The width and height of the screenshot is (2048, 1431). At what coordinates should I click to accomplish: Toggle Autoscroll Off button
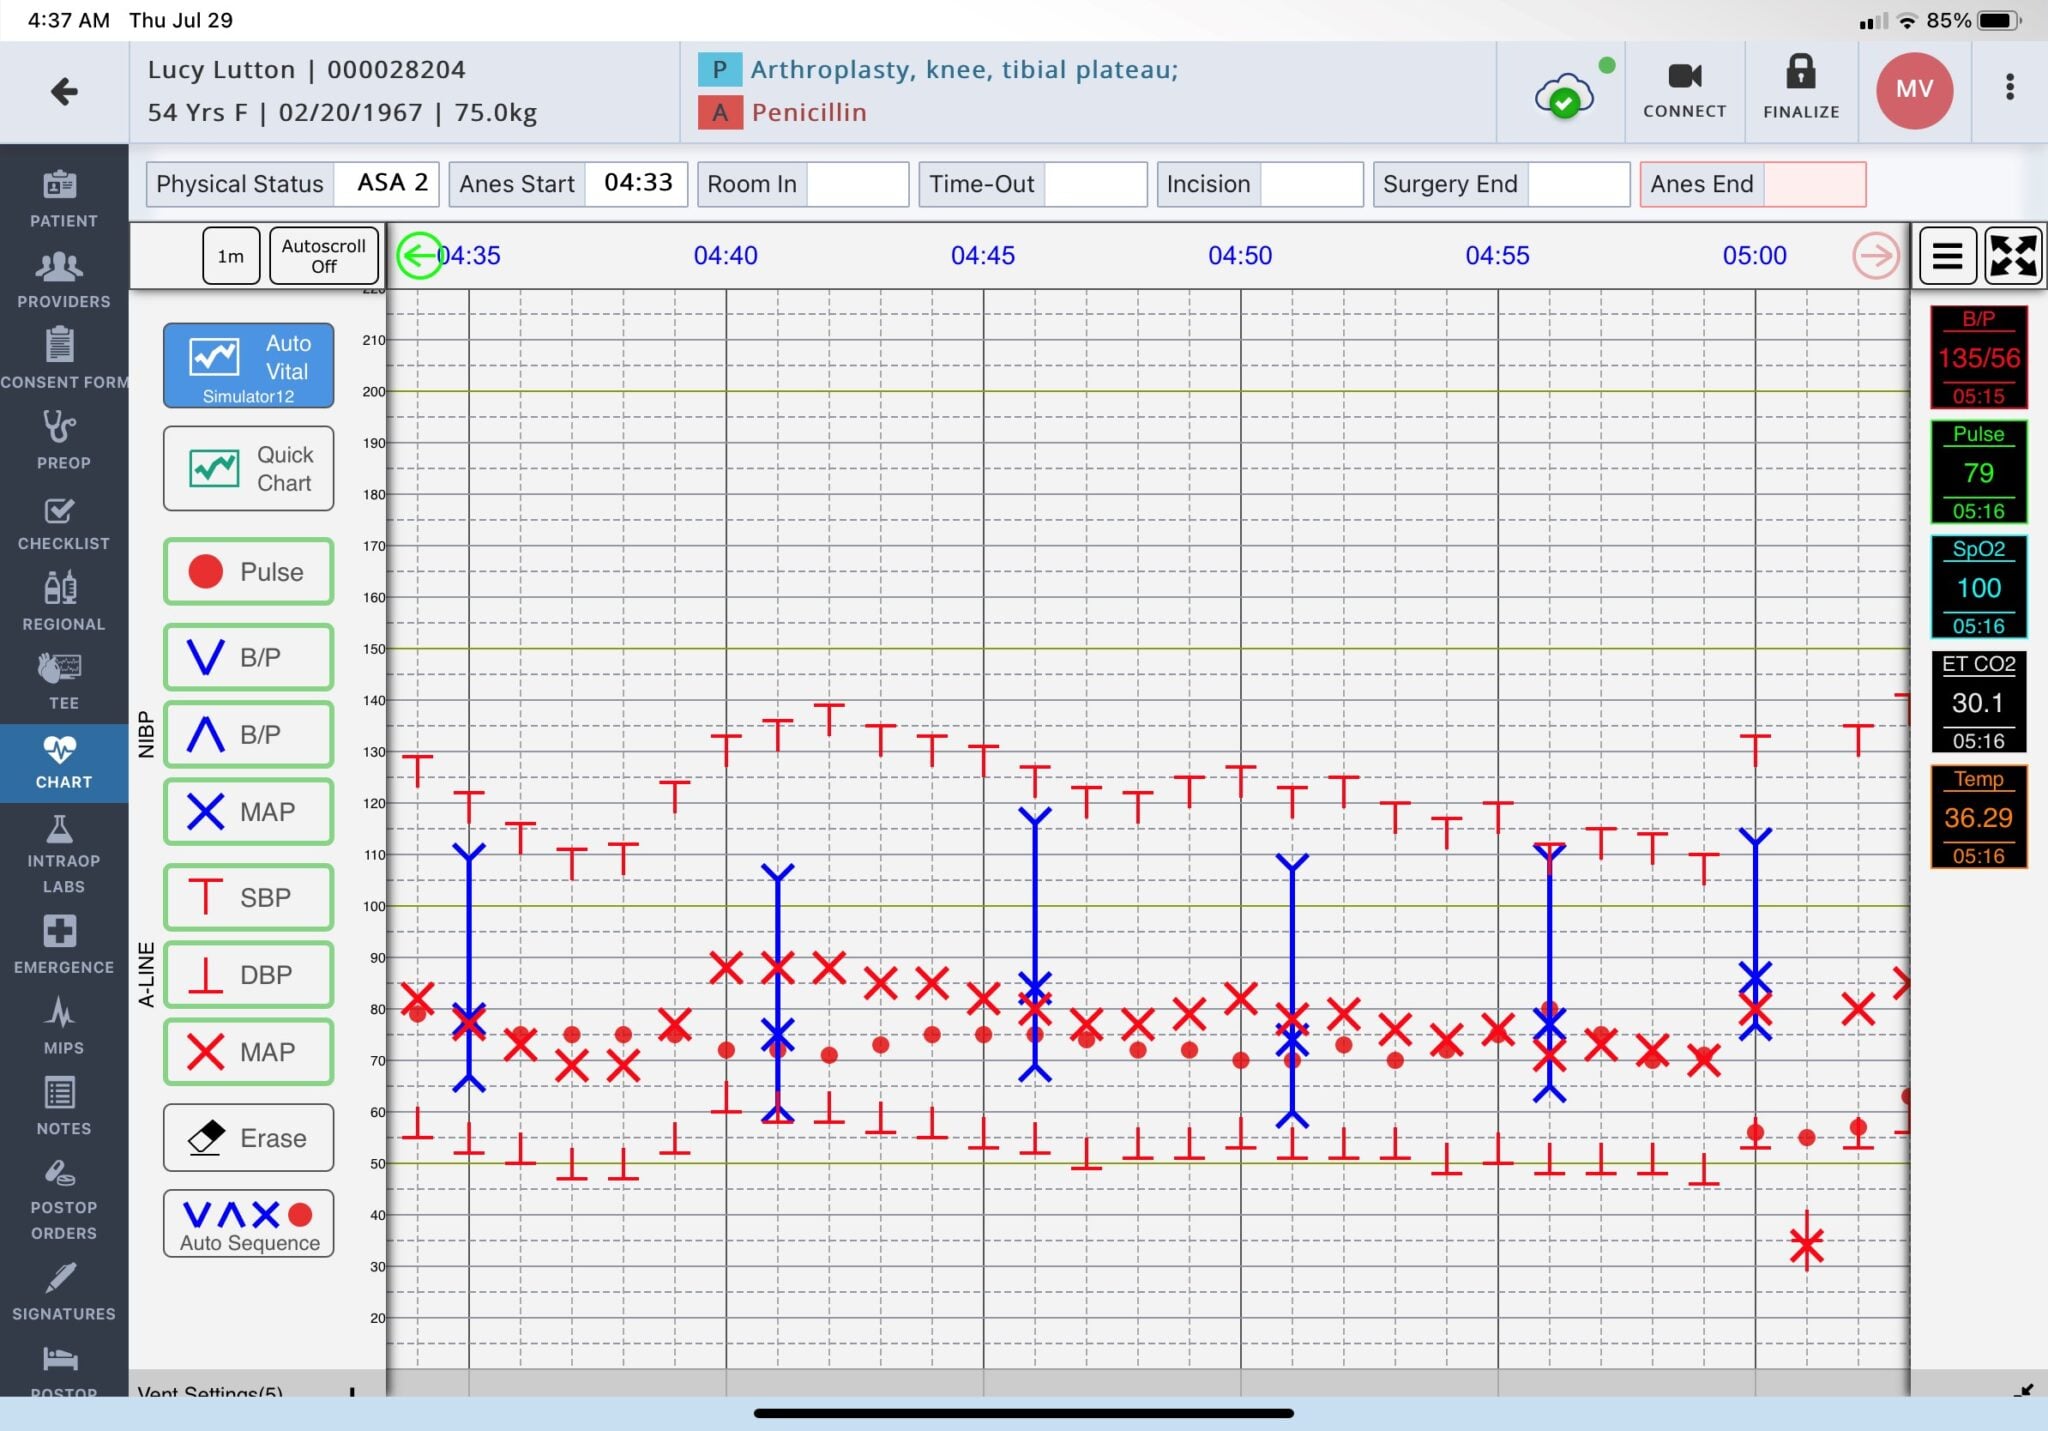(323, 256)
